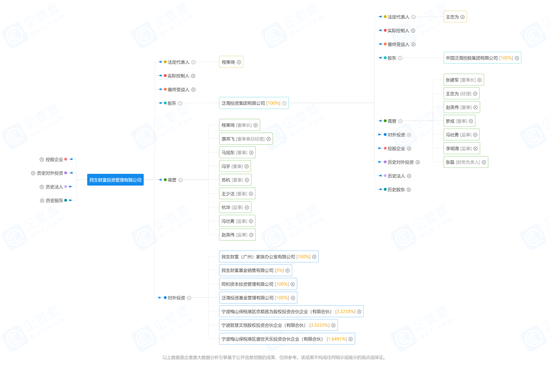This screenshot has width=550, height=366.
Task: Expand 民生财富's 最终受益人 branch circle icon
Action: point(193,89)
